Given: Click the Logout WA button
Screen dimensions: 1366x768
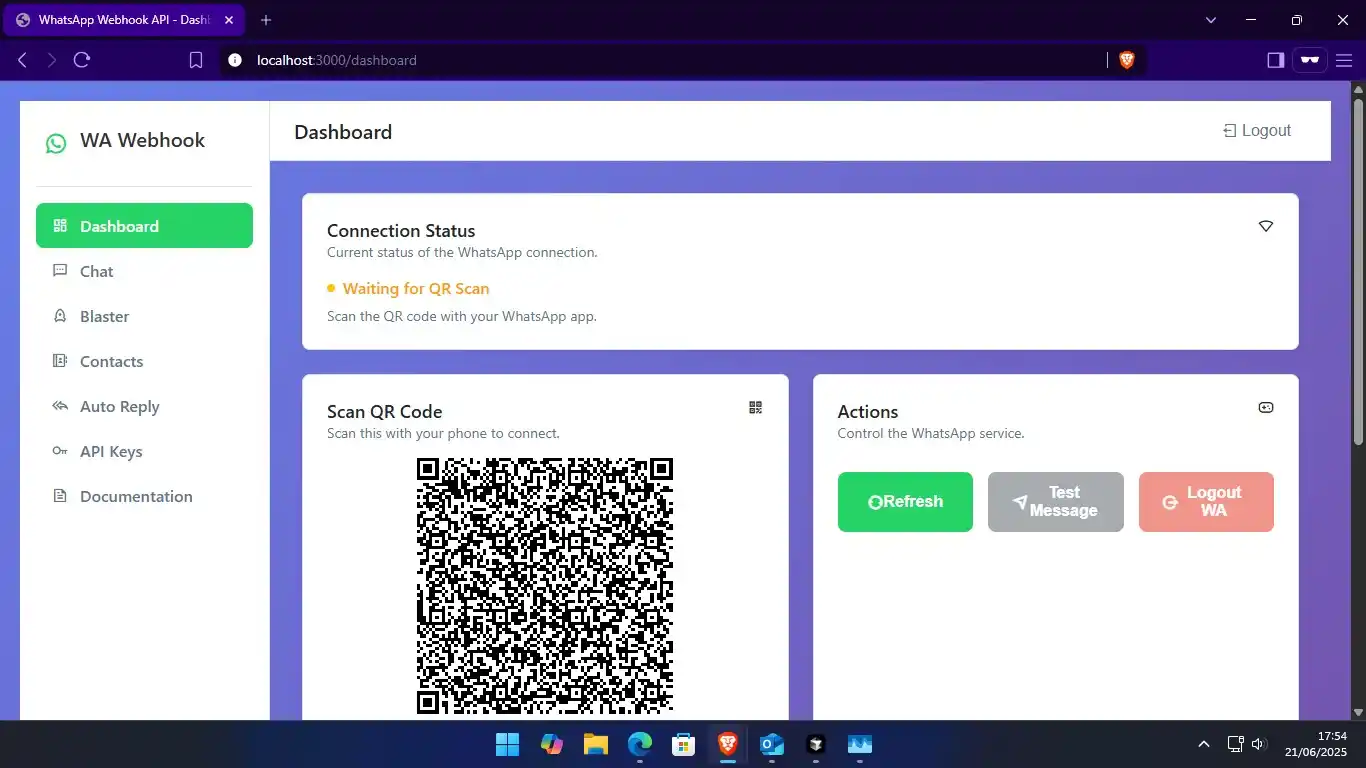Looking at the screenshot, I should pos(1206,502).
